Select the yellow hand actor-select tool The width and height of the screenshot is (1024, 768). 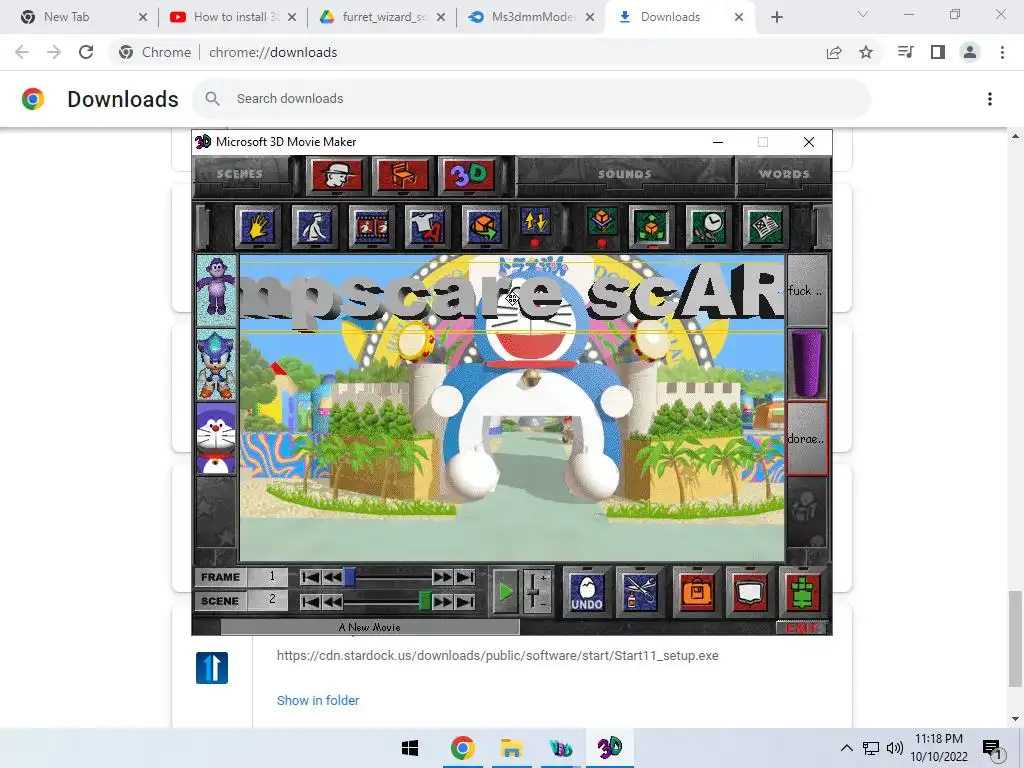pyautogui.click(x=258, y=227)
